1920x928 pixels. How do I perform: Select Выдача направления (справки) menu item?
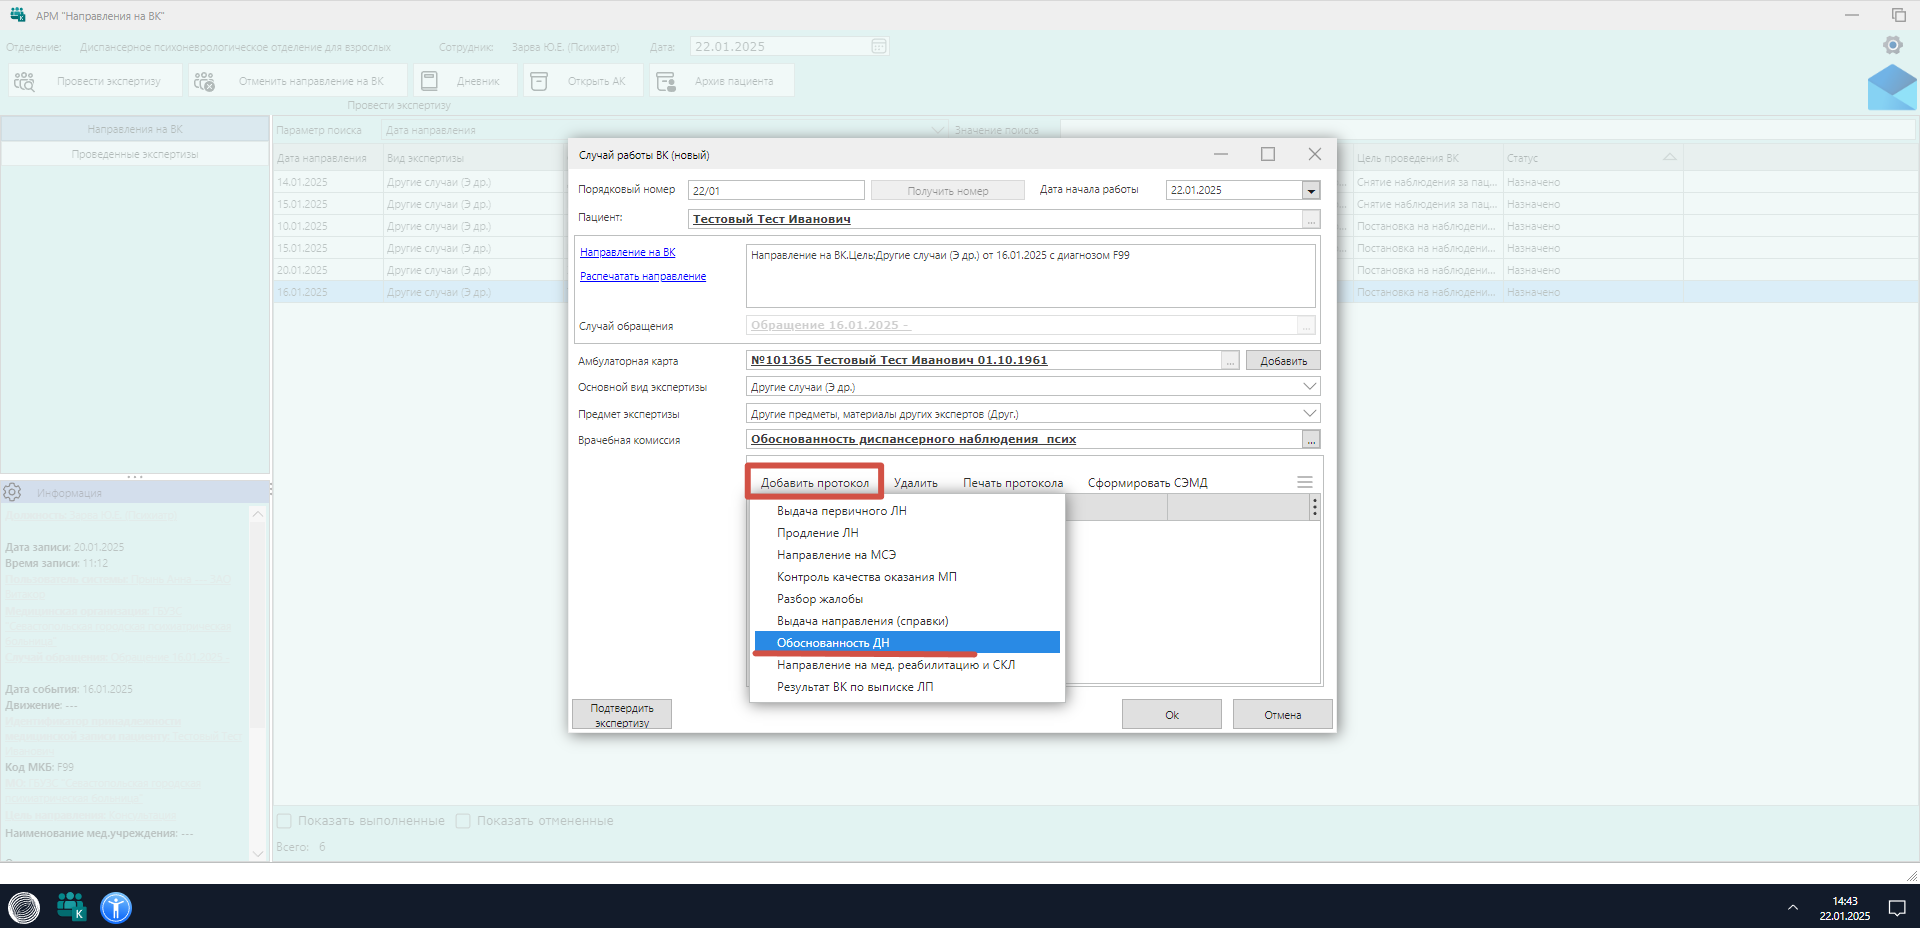pyautogui.click(x=907, y=621)
